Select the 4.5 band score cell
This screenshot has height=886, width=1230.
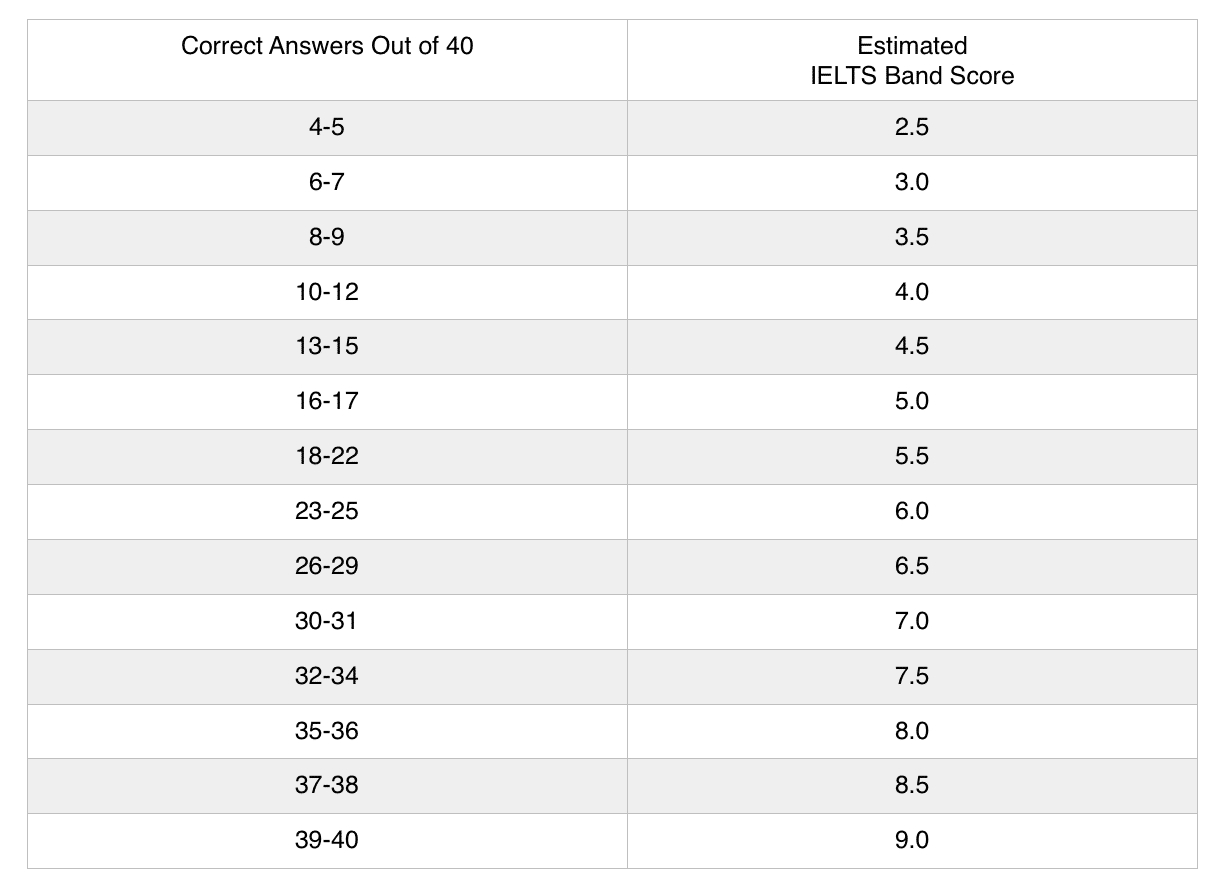pyautogui.click(x=912, y=346)
